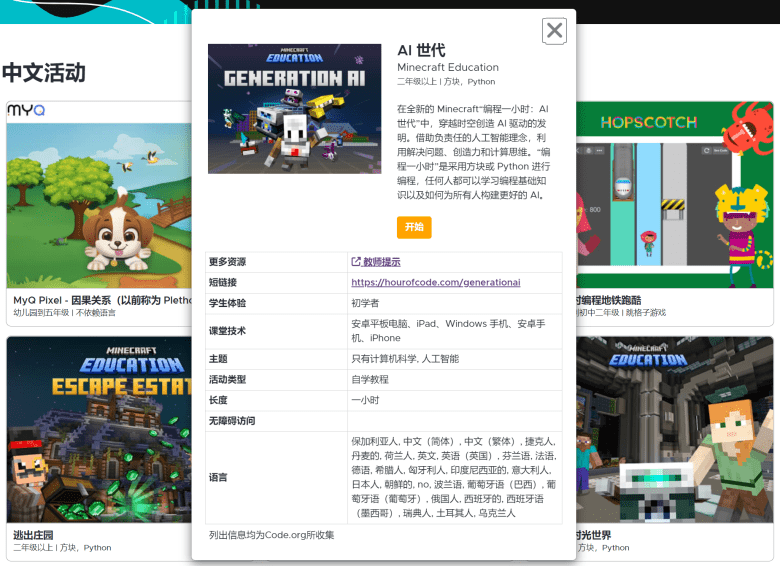The height and width of the screenshot is (566, 780).
Task: Open the Escape Estate activity card image
Action: [x=99, y=430]
